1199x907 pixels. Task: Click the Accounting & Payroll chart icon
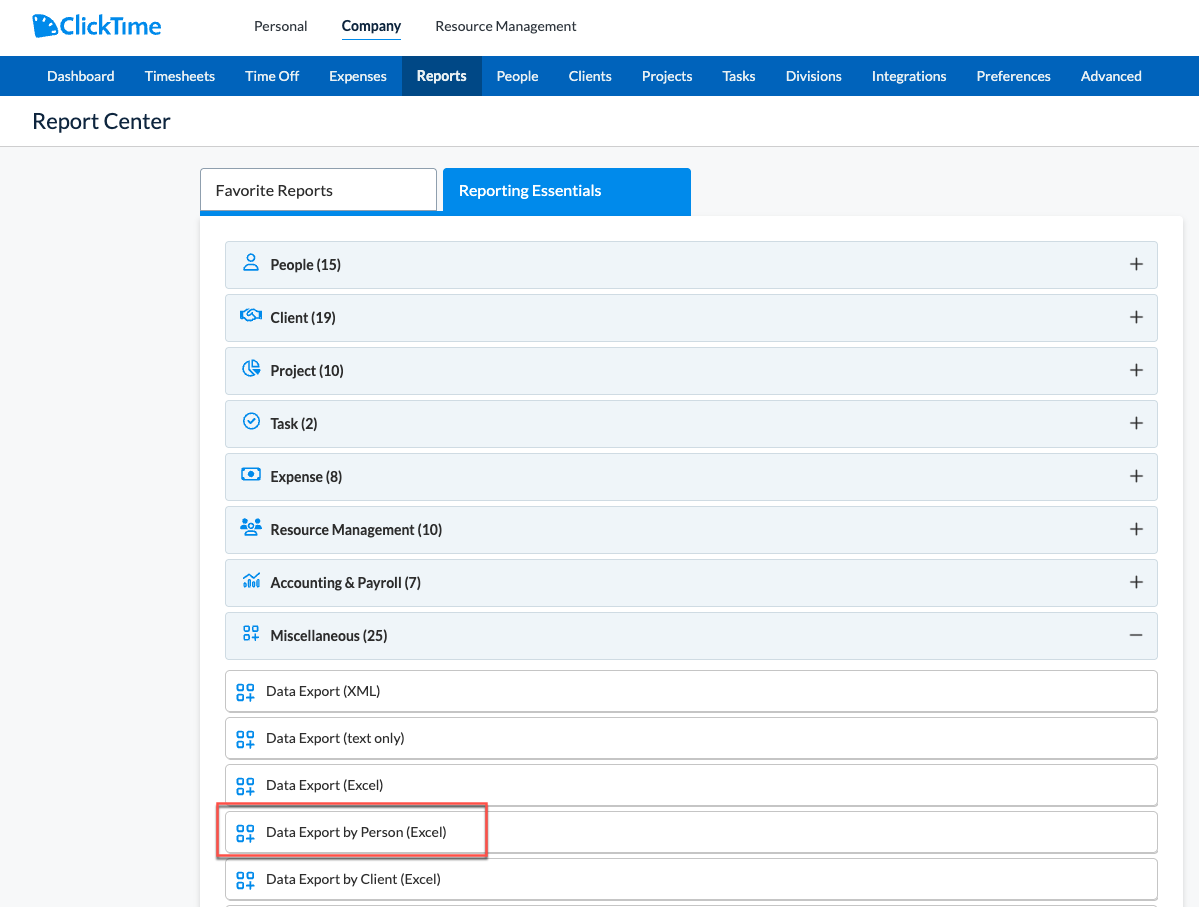[x=251, y=580]
